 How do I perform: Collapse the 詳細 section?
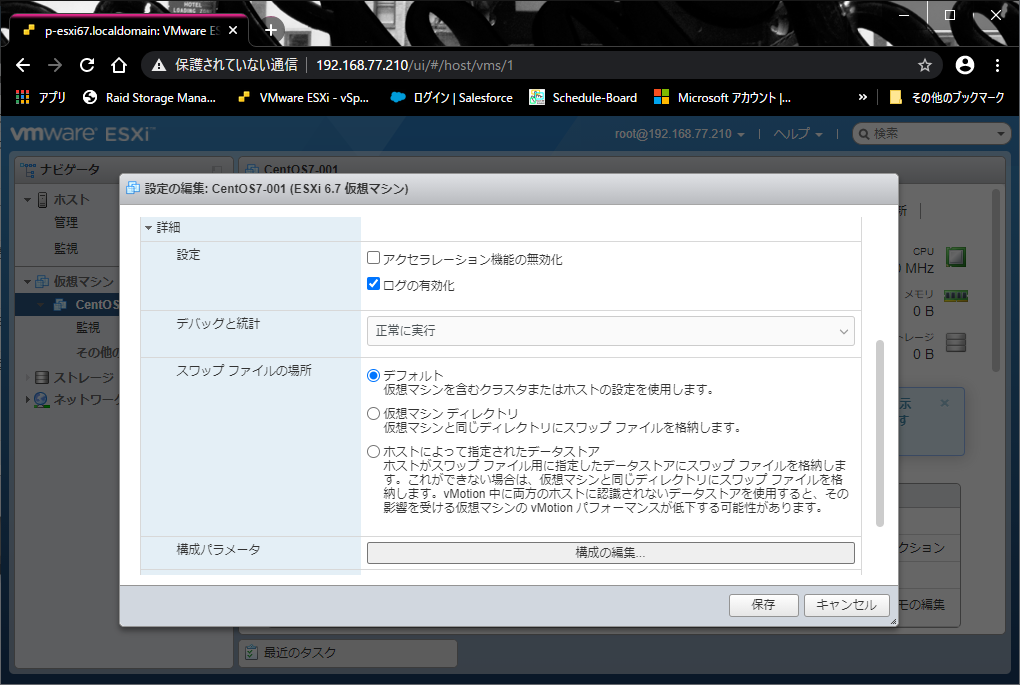[x=148, y=228]
